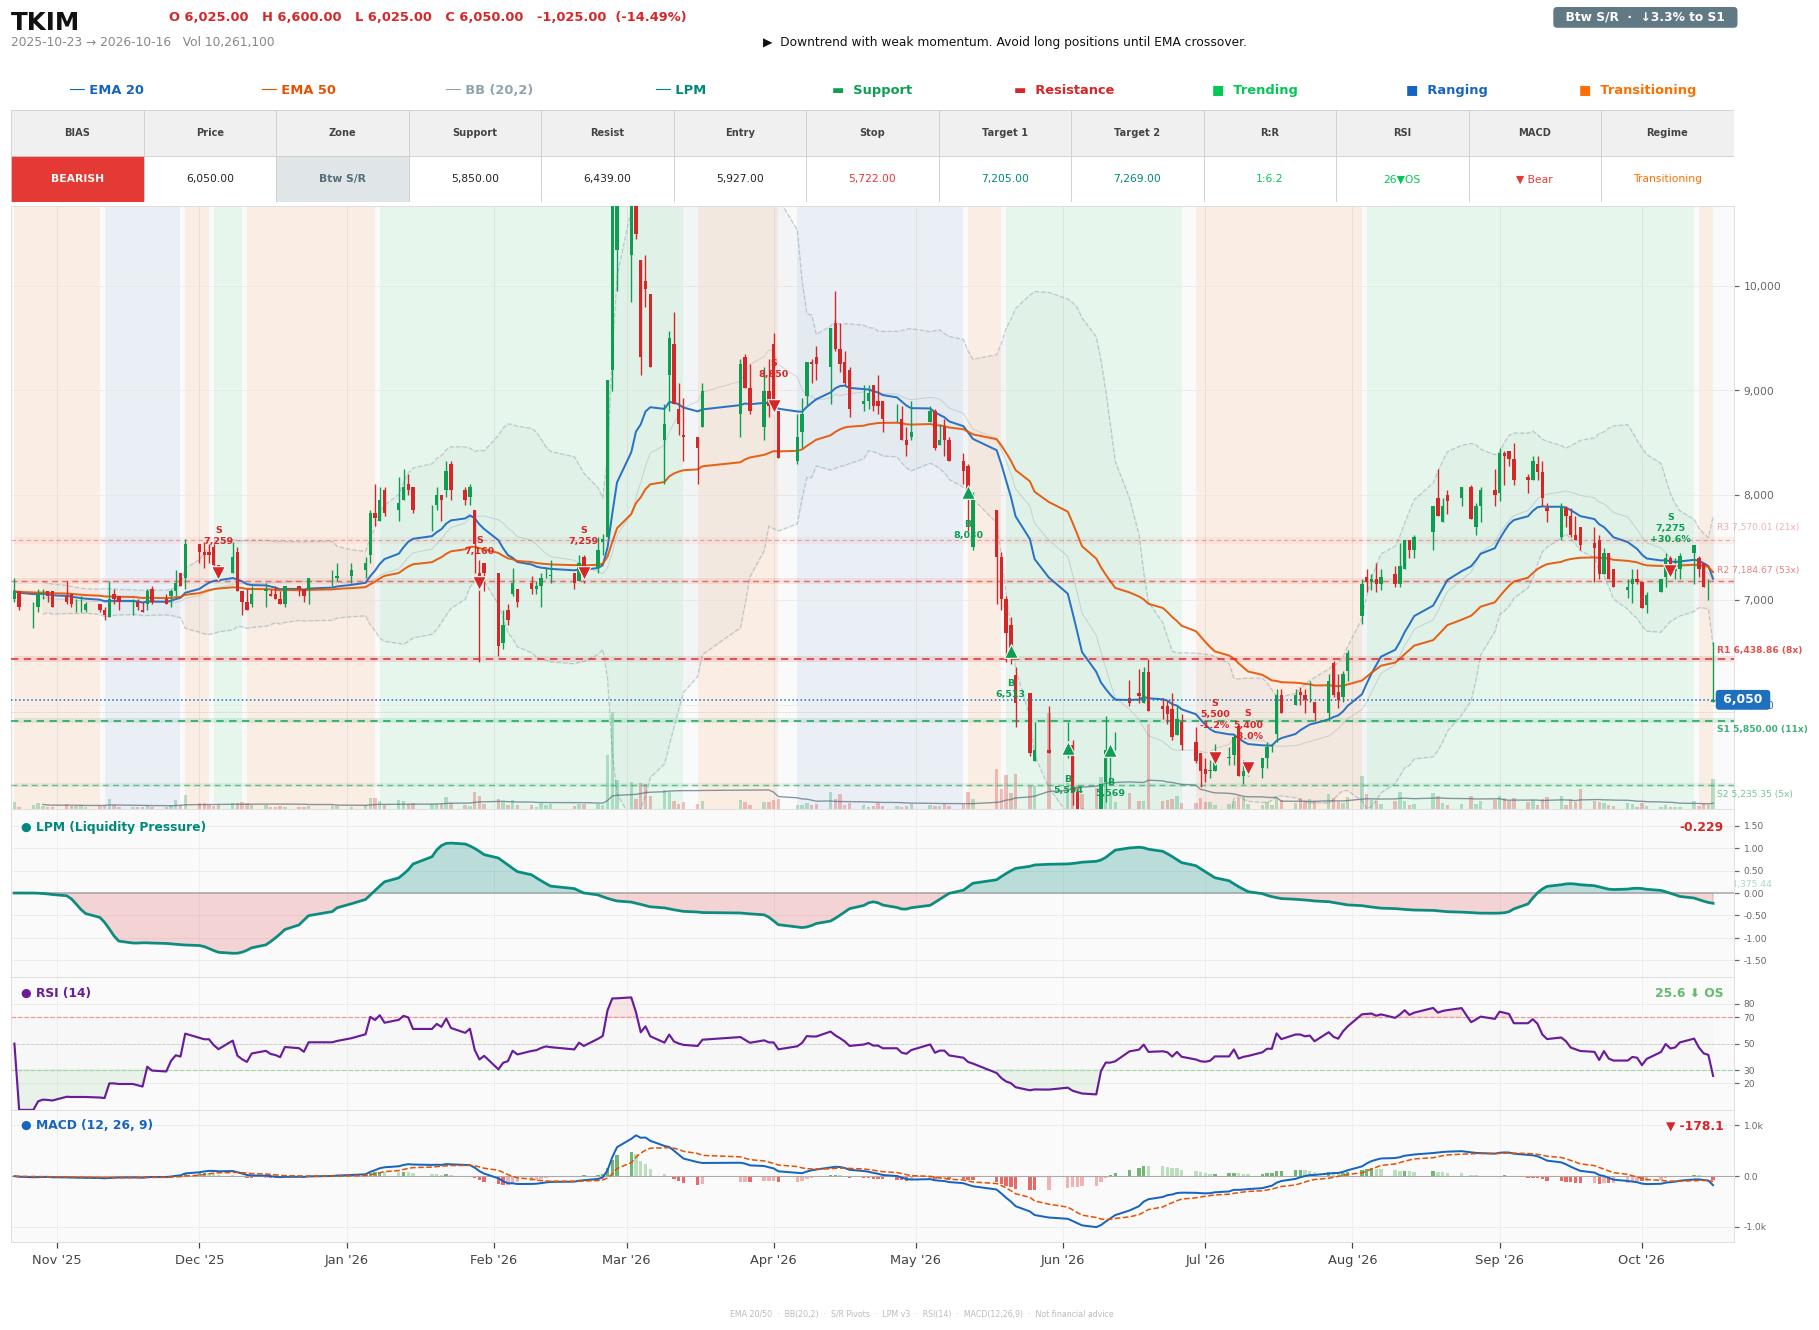
Task: Click the Target 1 value 7,205.00
Action: (1005, 179)
